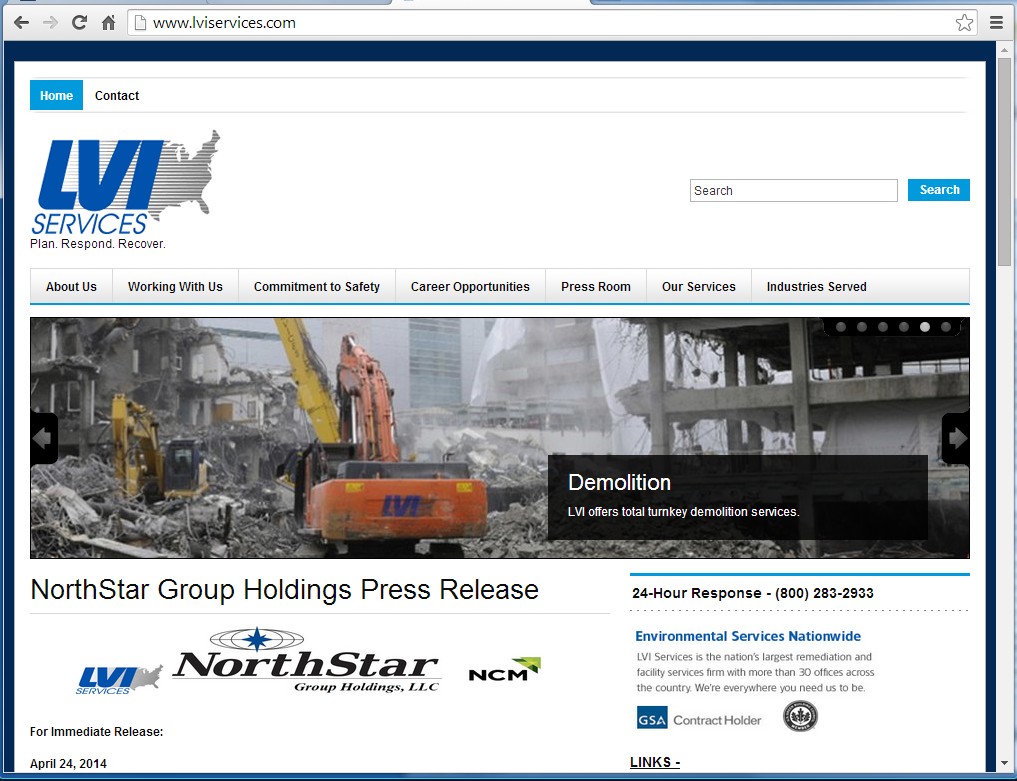Select the first slideshow dot
The image size is (1017, 781).
pos(841,327)
